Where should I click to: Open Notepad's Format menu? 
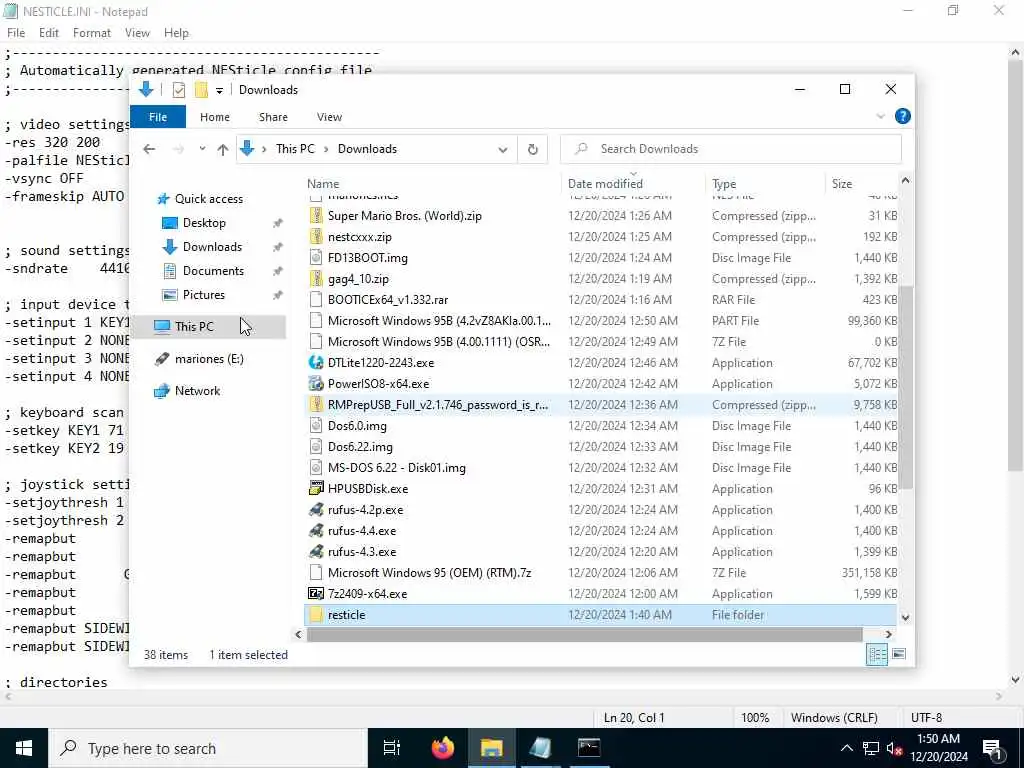pyautogui.click(x=91, y=33)
